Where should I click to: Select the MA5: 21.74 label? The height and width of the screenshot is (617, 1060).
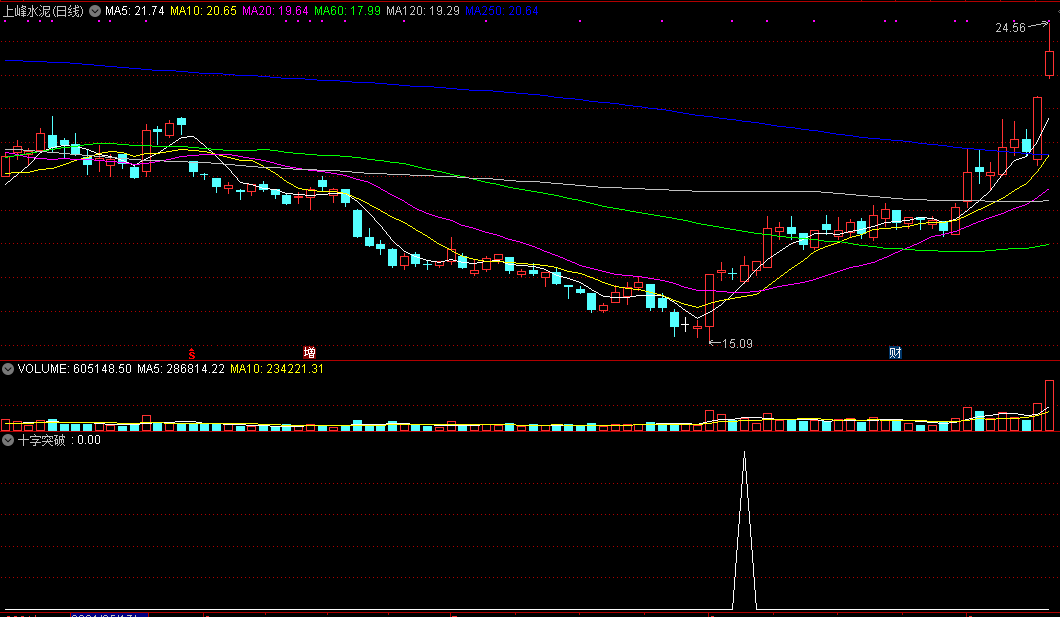click(135, 11)
